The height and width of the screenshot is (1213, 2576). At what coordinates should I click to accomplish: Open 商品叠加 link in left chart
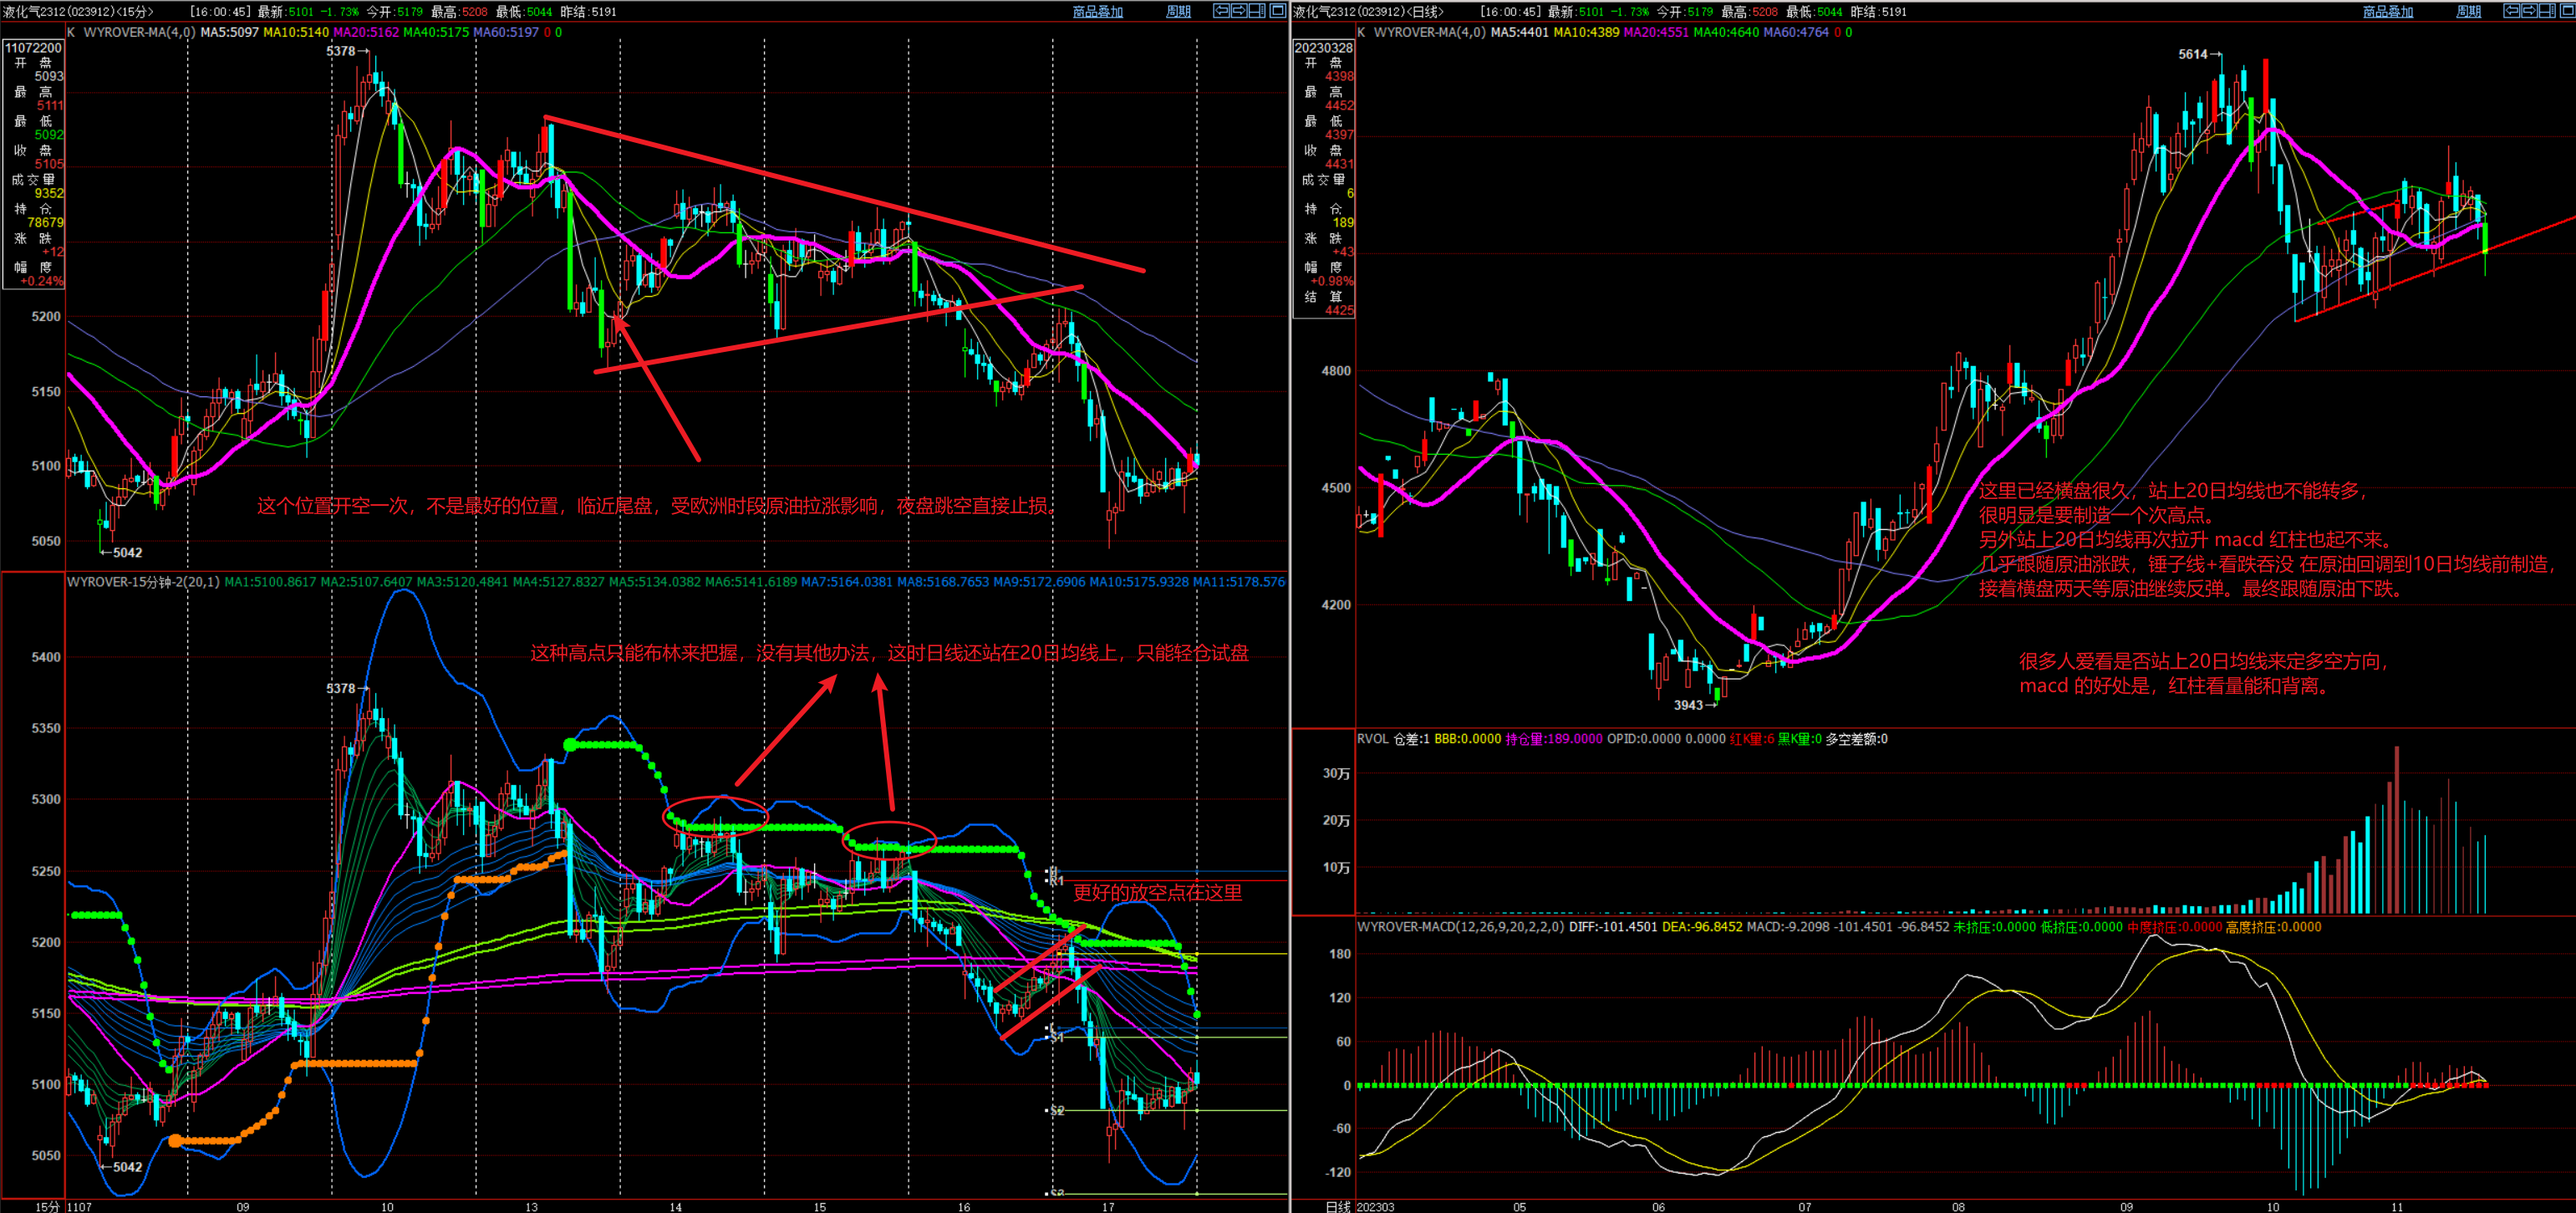pos(1097,12)
